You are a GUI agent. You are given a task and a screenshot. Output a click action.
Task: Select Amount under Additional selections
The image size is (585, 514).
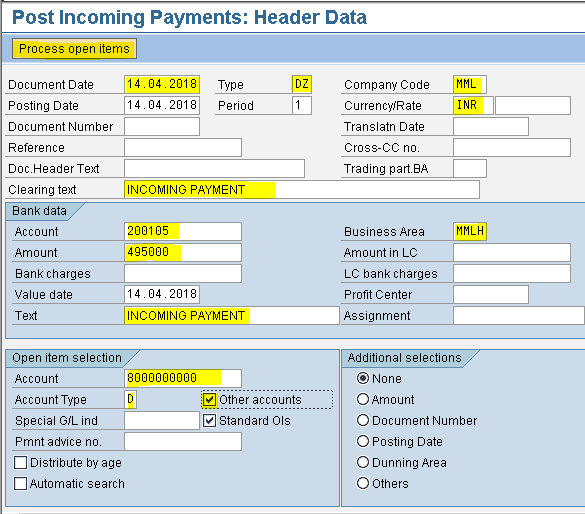tap(363, 399)
